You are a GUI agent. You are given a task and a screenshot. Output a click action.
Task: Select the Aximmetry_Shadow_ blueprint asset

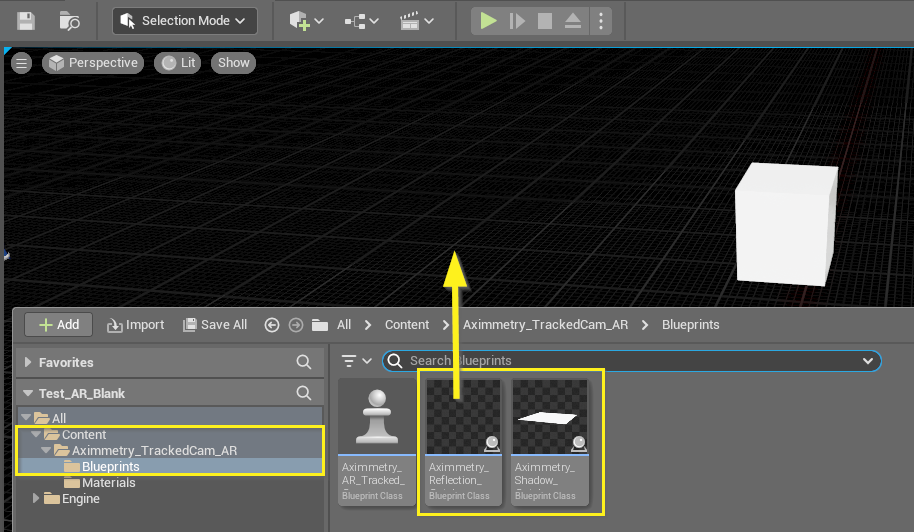[x=550, y=443]
